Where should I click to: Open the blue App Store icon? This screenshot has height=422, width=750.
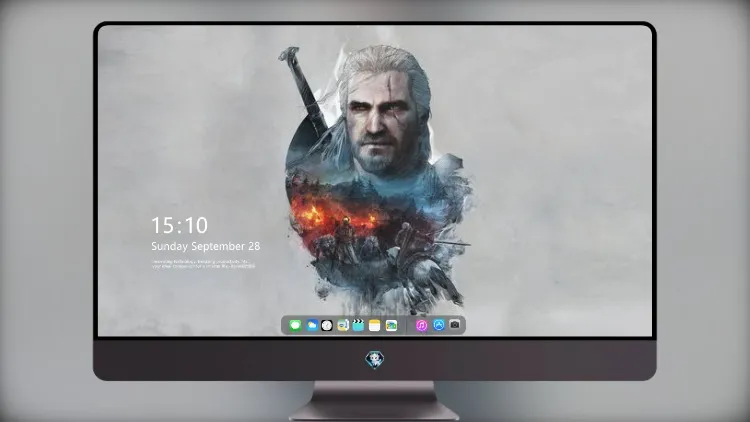(439, 325)
